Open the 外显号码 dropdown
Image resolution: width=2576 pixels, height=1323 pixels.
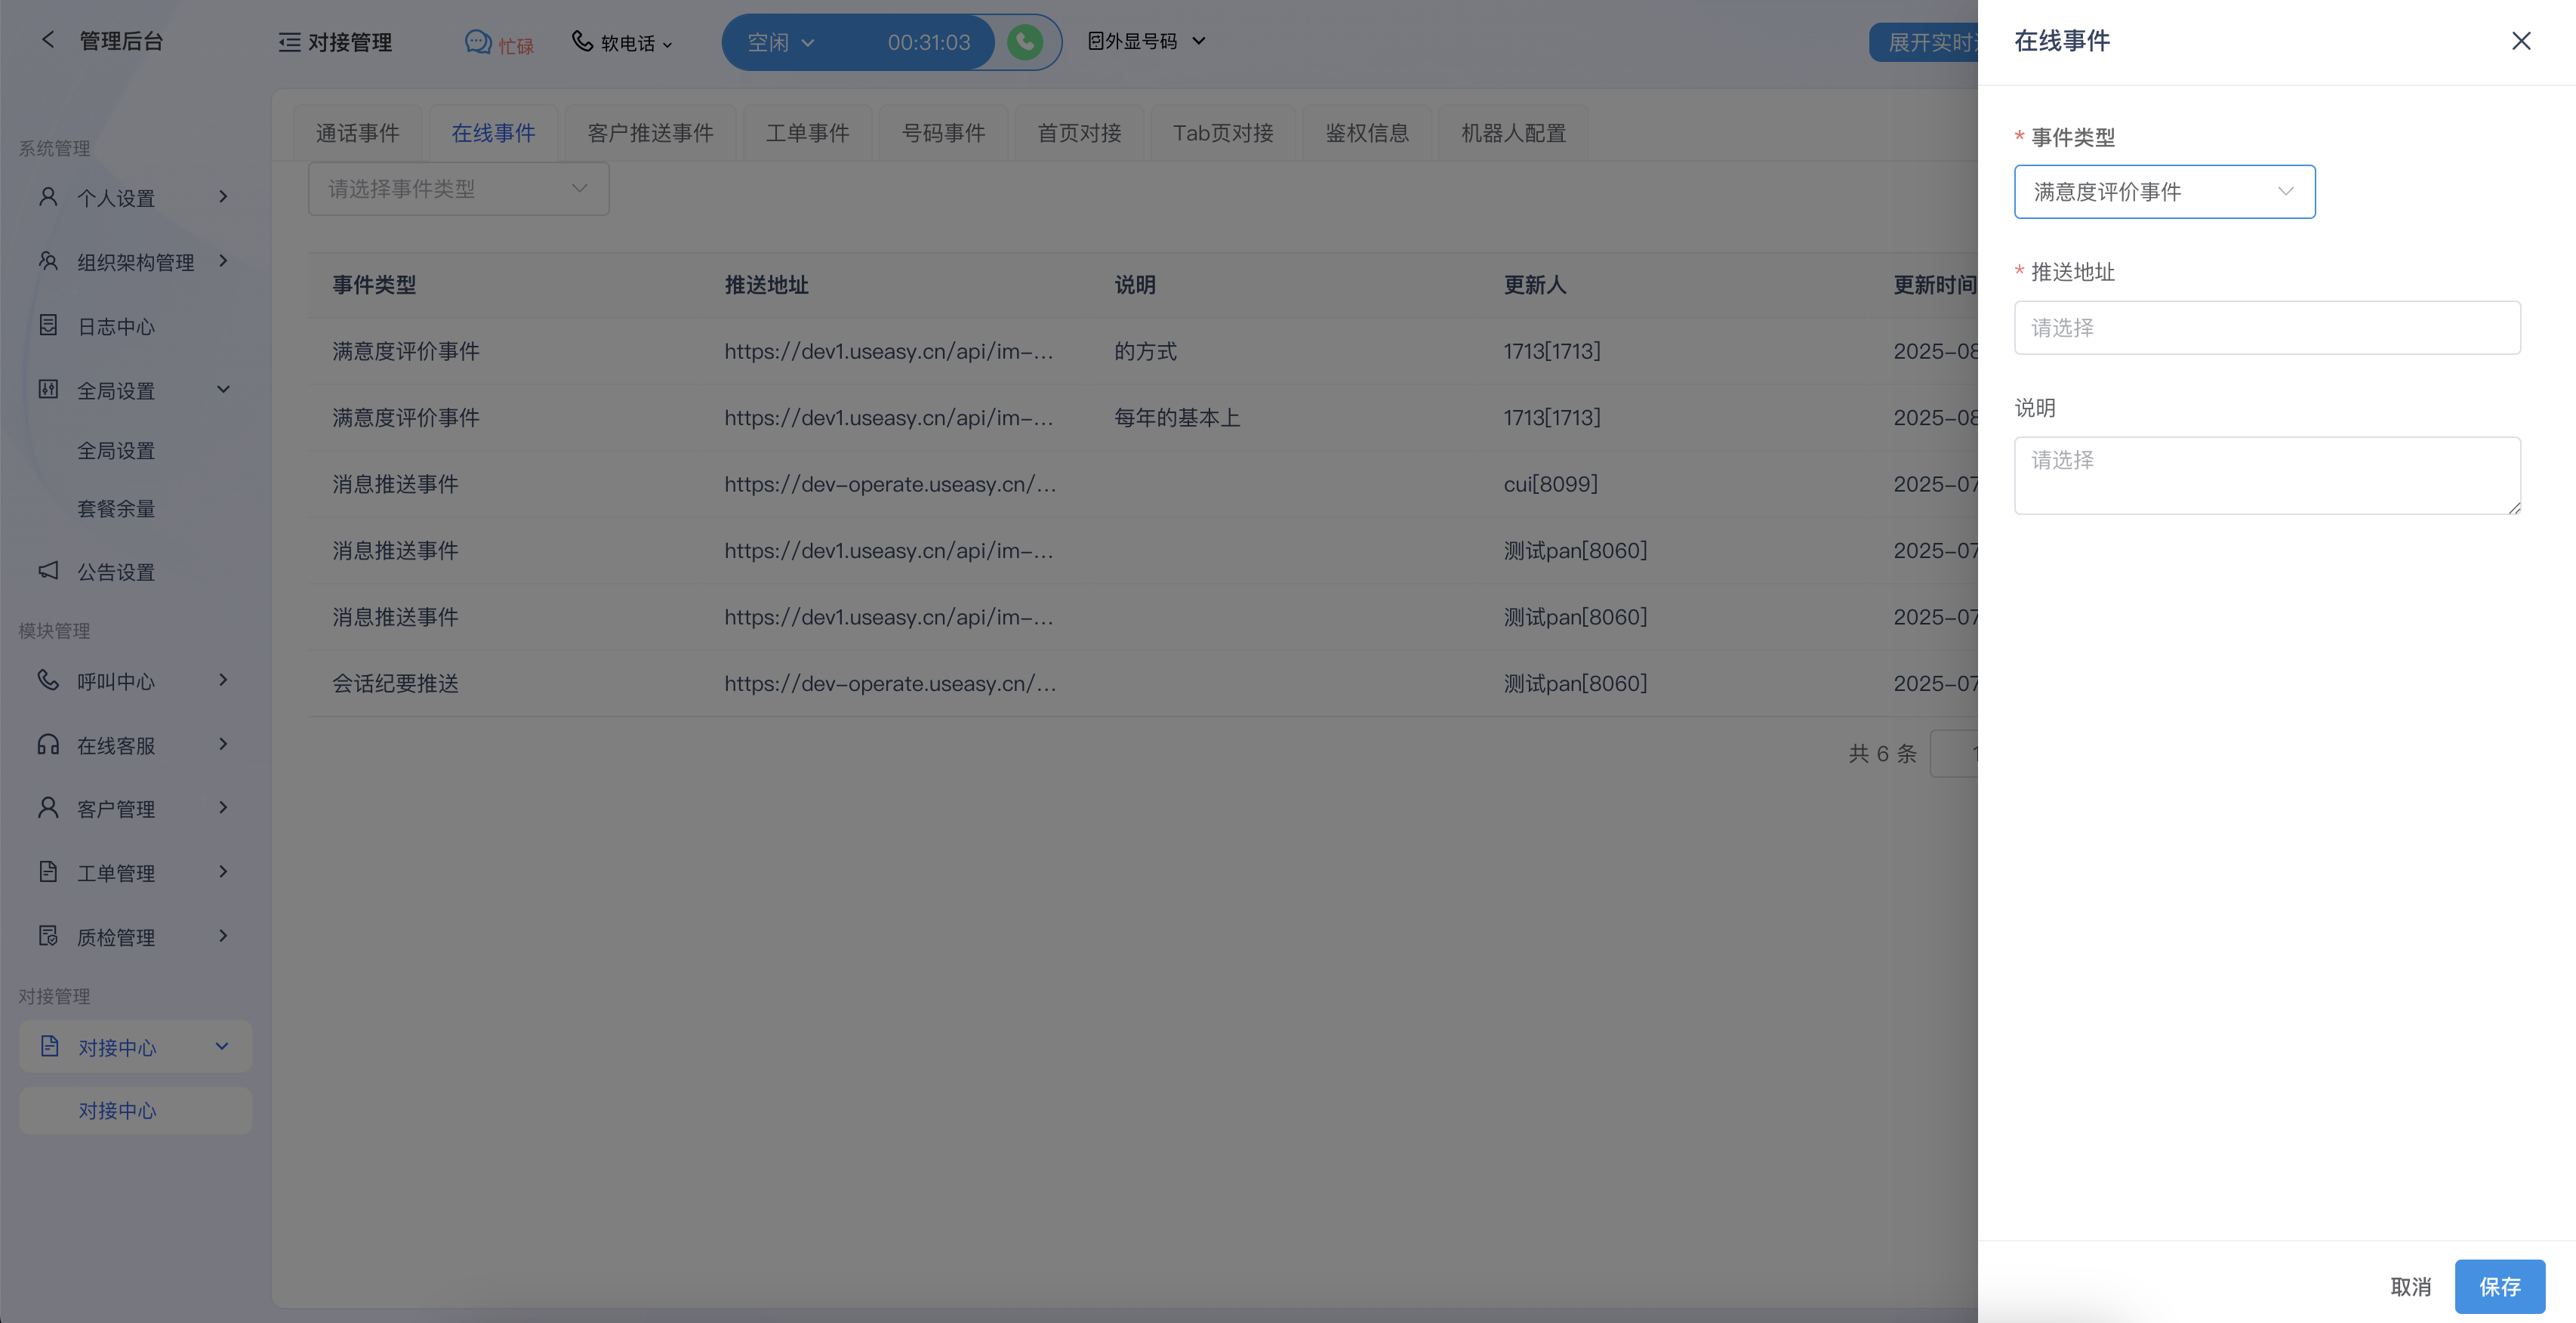1147,41
